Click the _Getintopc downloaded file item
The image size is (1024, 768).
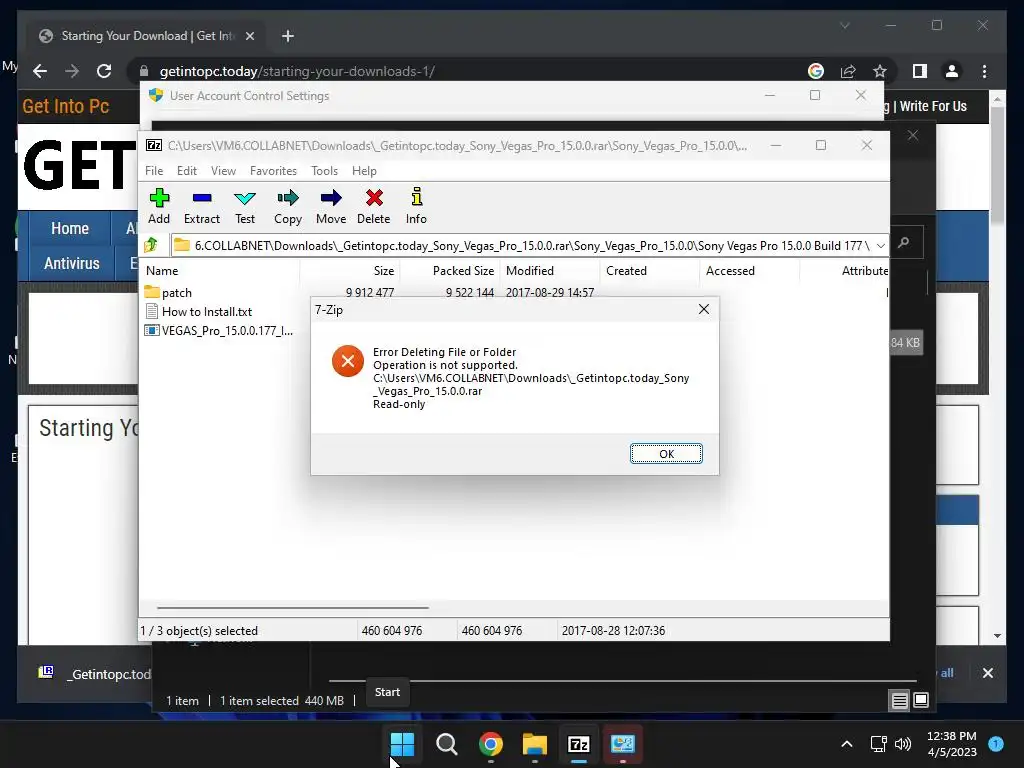point(95,674)
